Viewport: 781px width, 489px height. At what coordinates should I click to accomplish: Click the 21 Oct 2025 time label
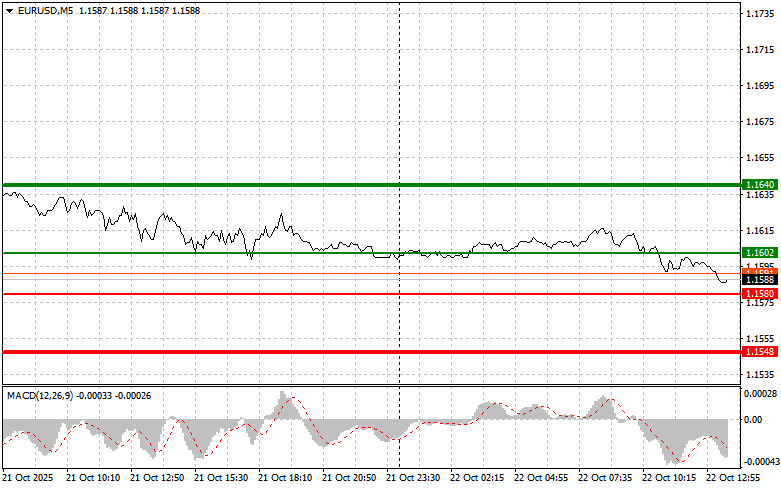[28, 478]
